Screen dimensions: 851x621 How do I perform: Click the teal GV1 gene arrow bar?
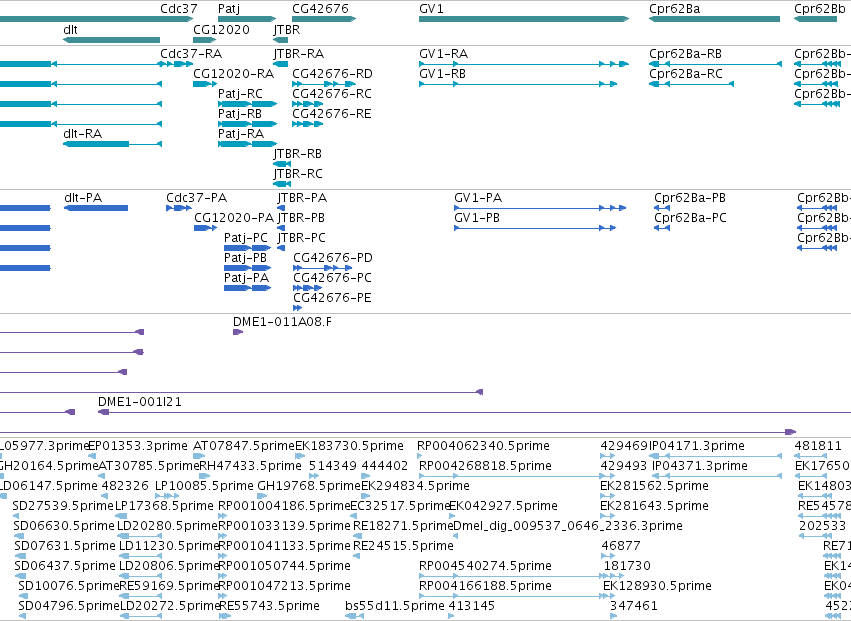(524, 20)
